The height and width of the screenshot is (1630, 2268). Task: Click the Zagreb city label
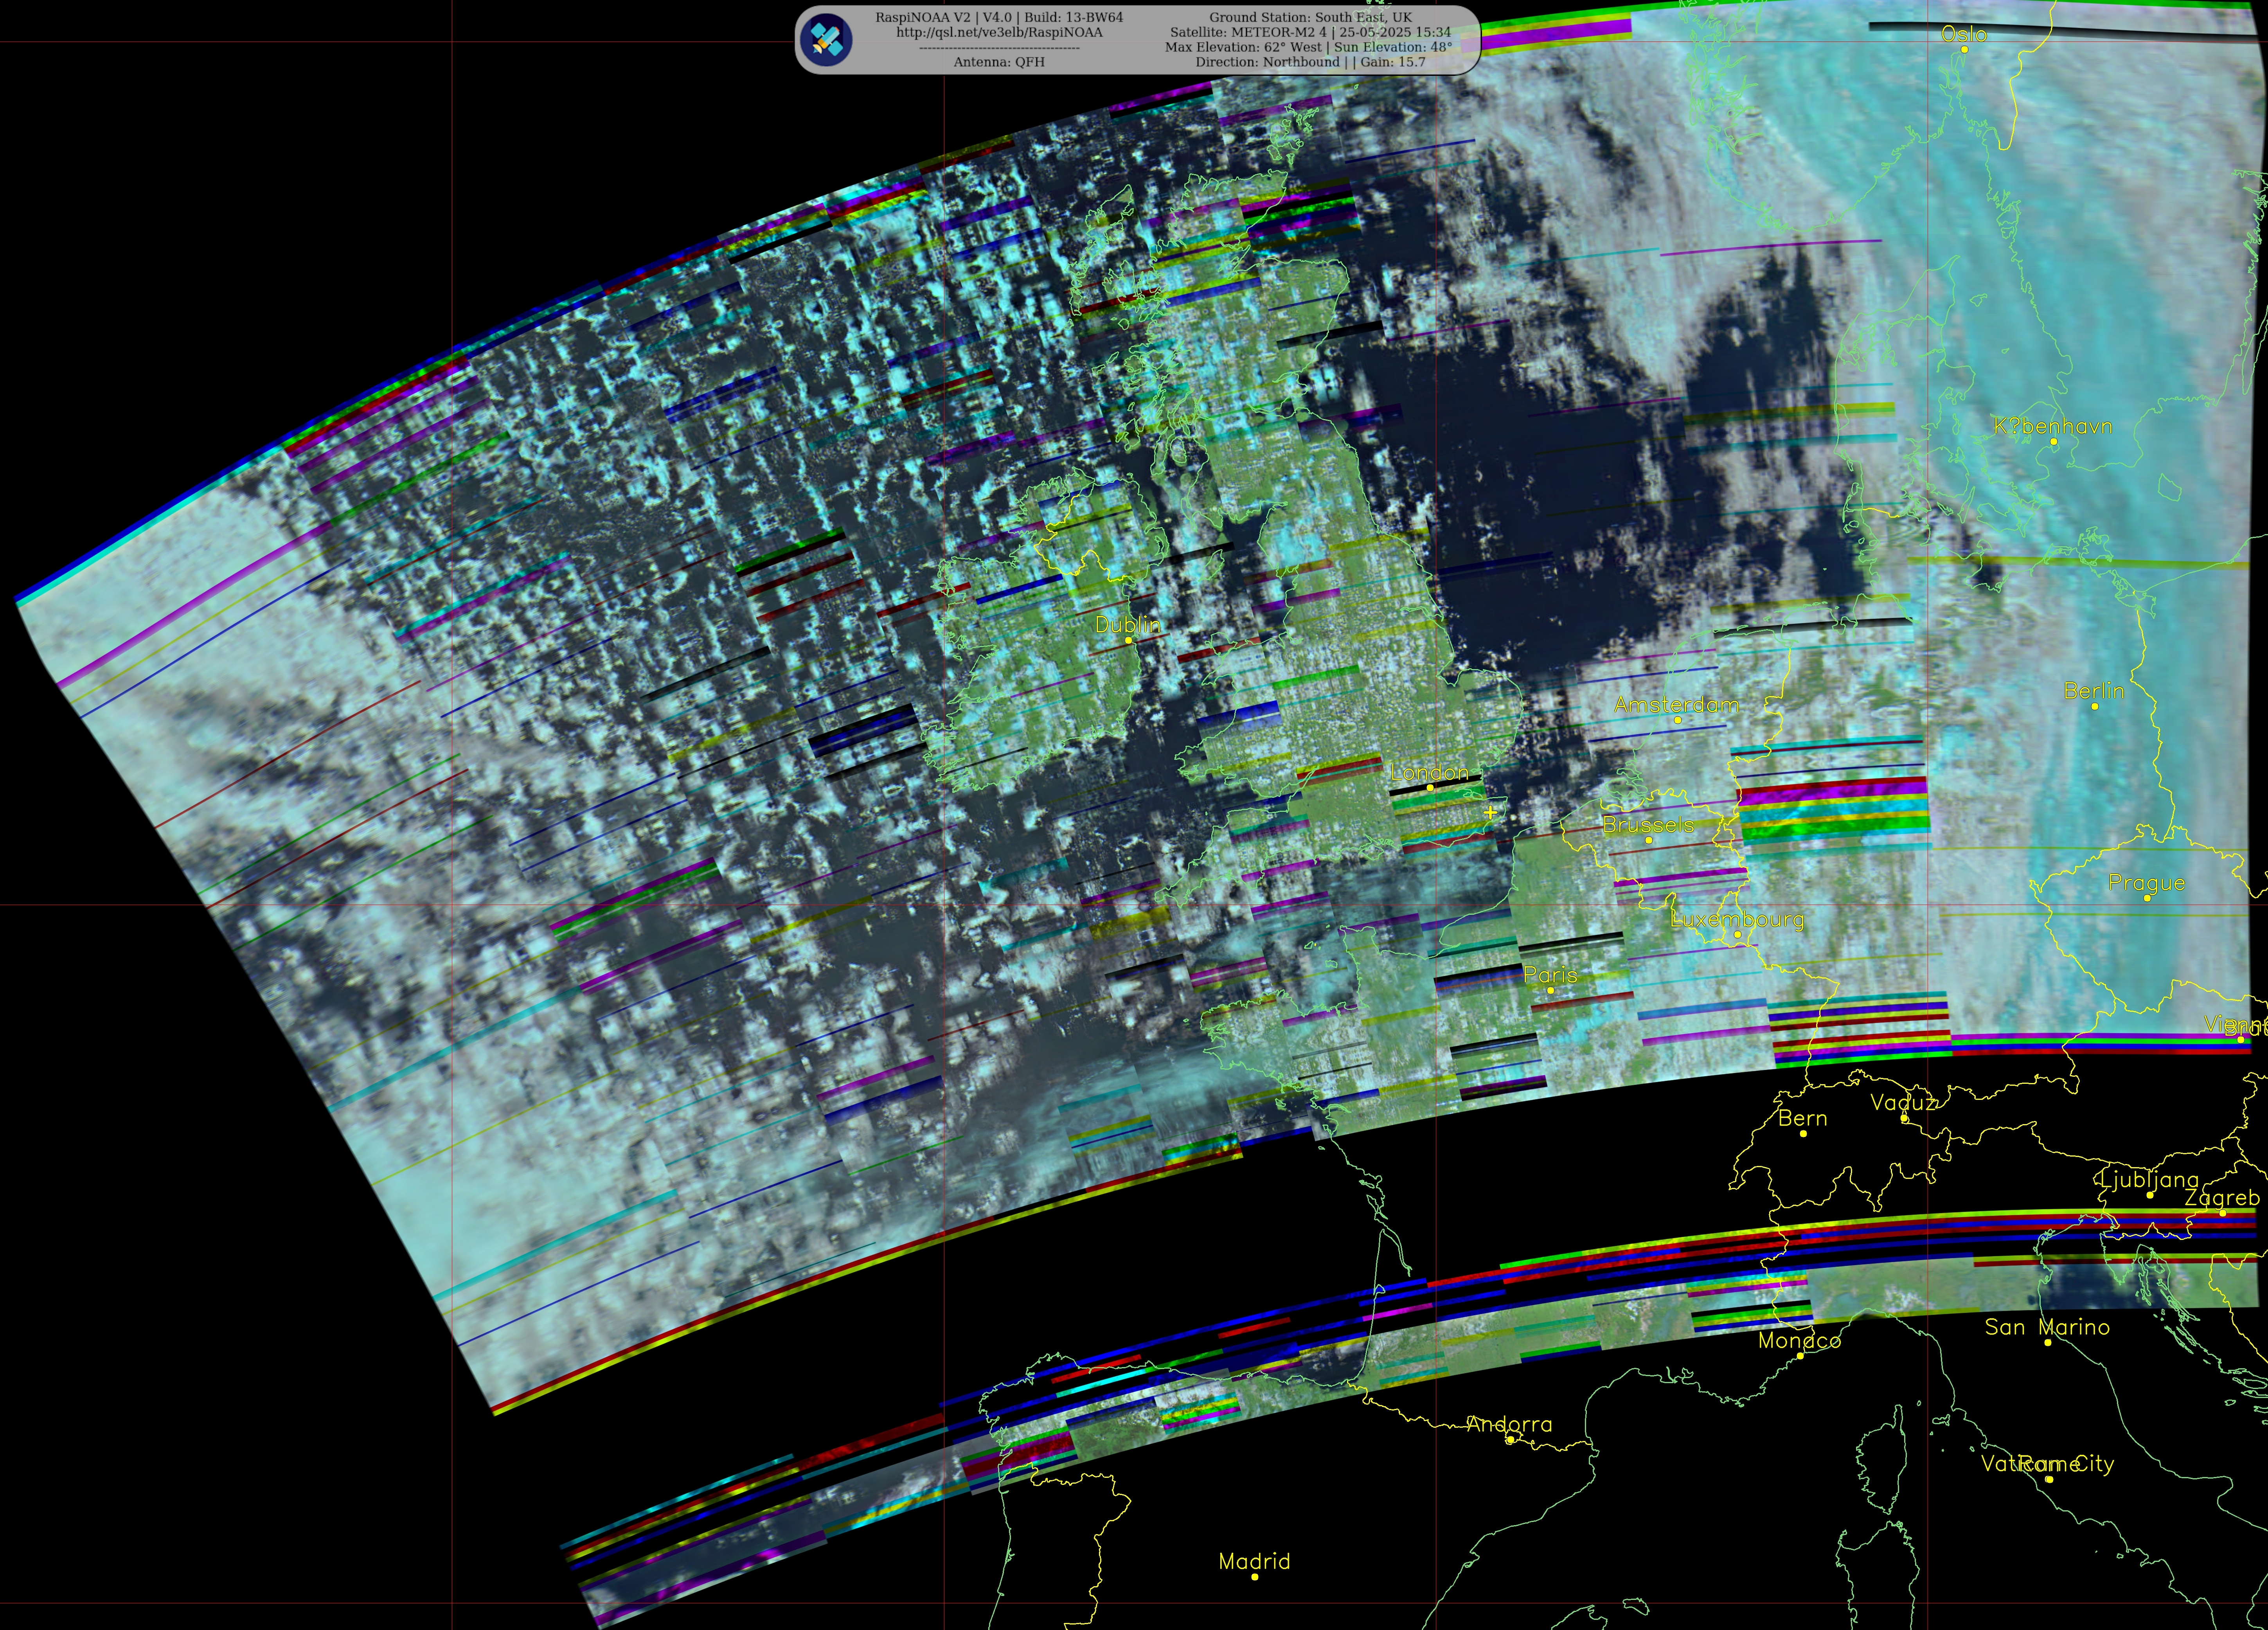pos(2222,1199)
